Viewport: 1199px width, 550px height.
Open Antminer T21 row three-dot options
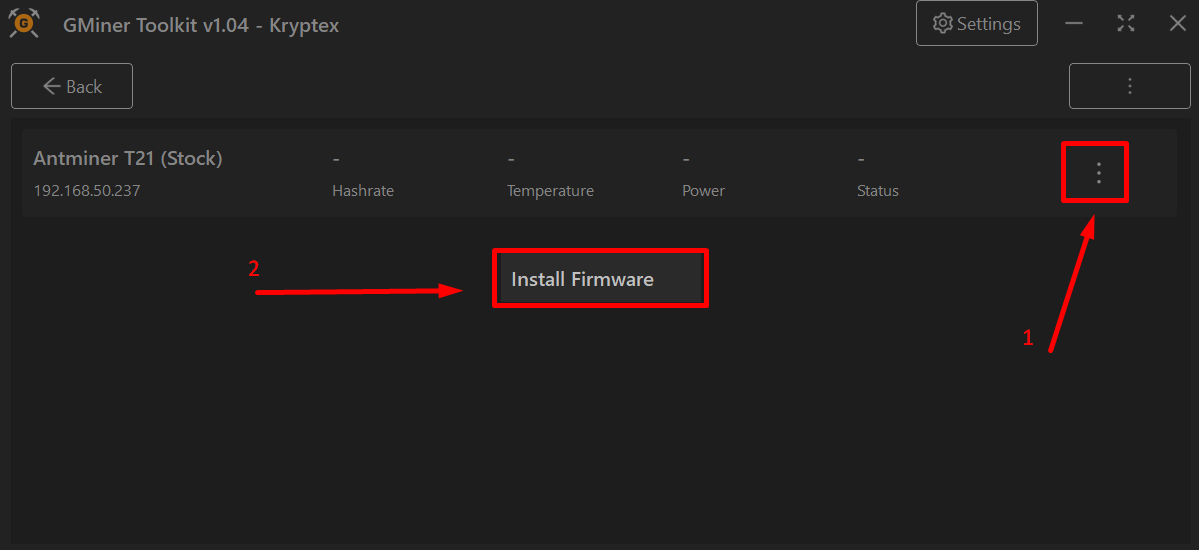tap(1098, 173)
